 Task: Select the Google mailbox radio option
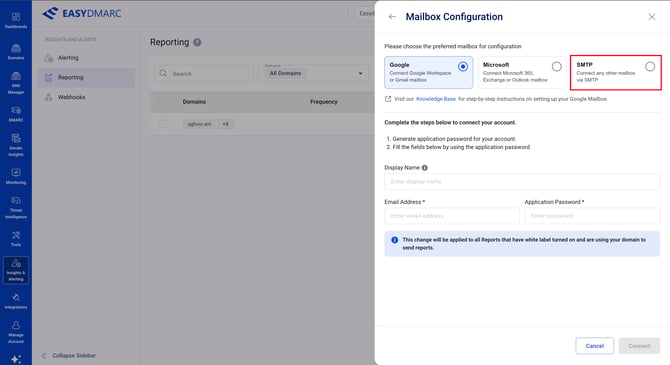pyautogui.click(x=463, y=67)
